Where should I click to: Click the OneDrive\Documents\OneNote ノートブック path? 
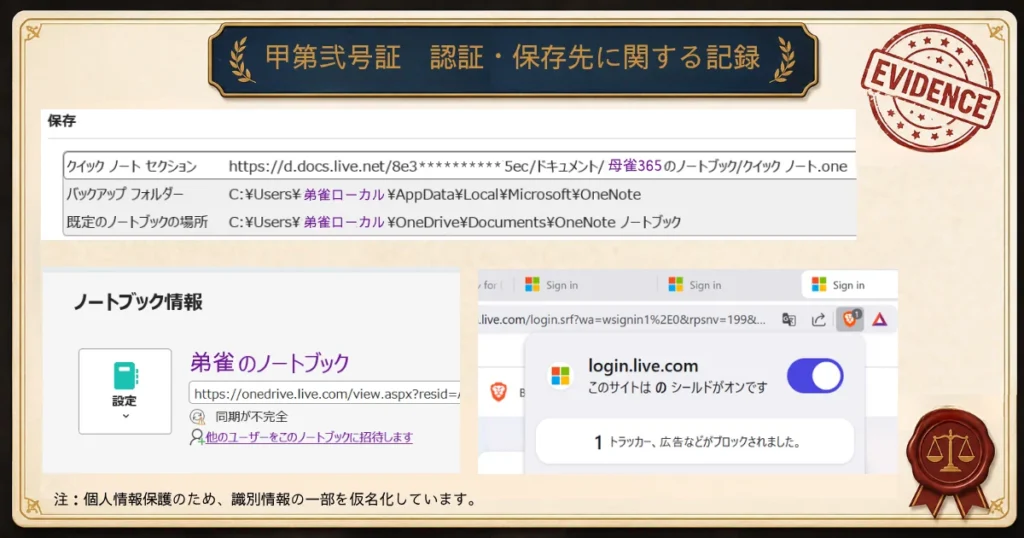pos(455,222)
